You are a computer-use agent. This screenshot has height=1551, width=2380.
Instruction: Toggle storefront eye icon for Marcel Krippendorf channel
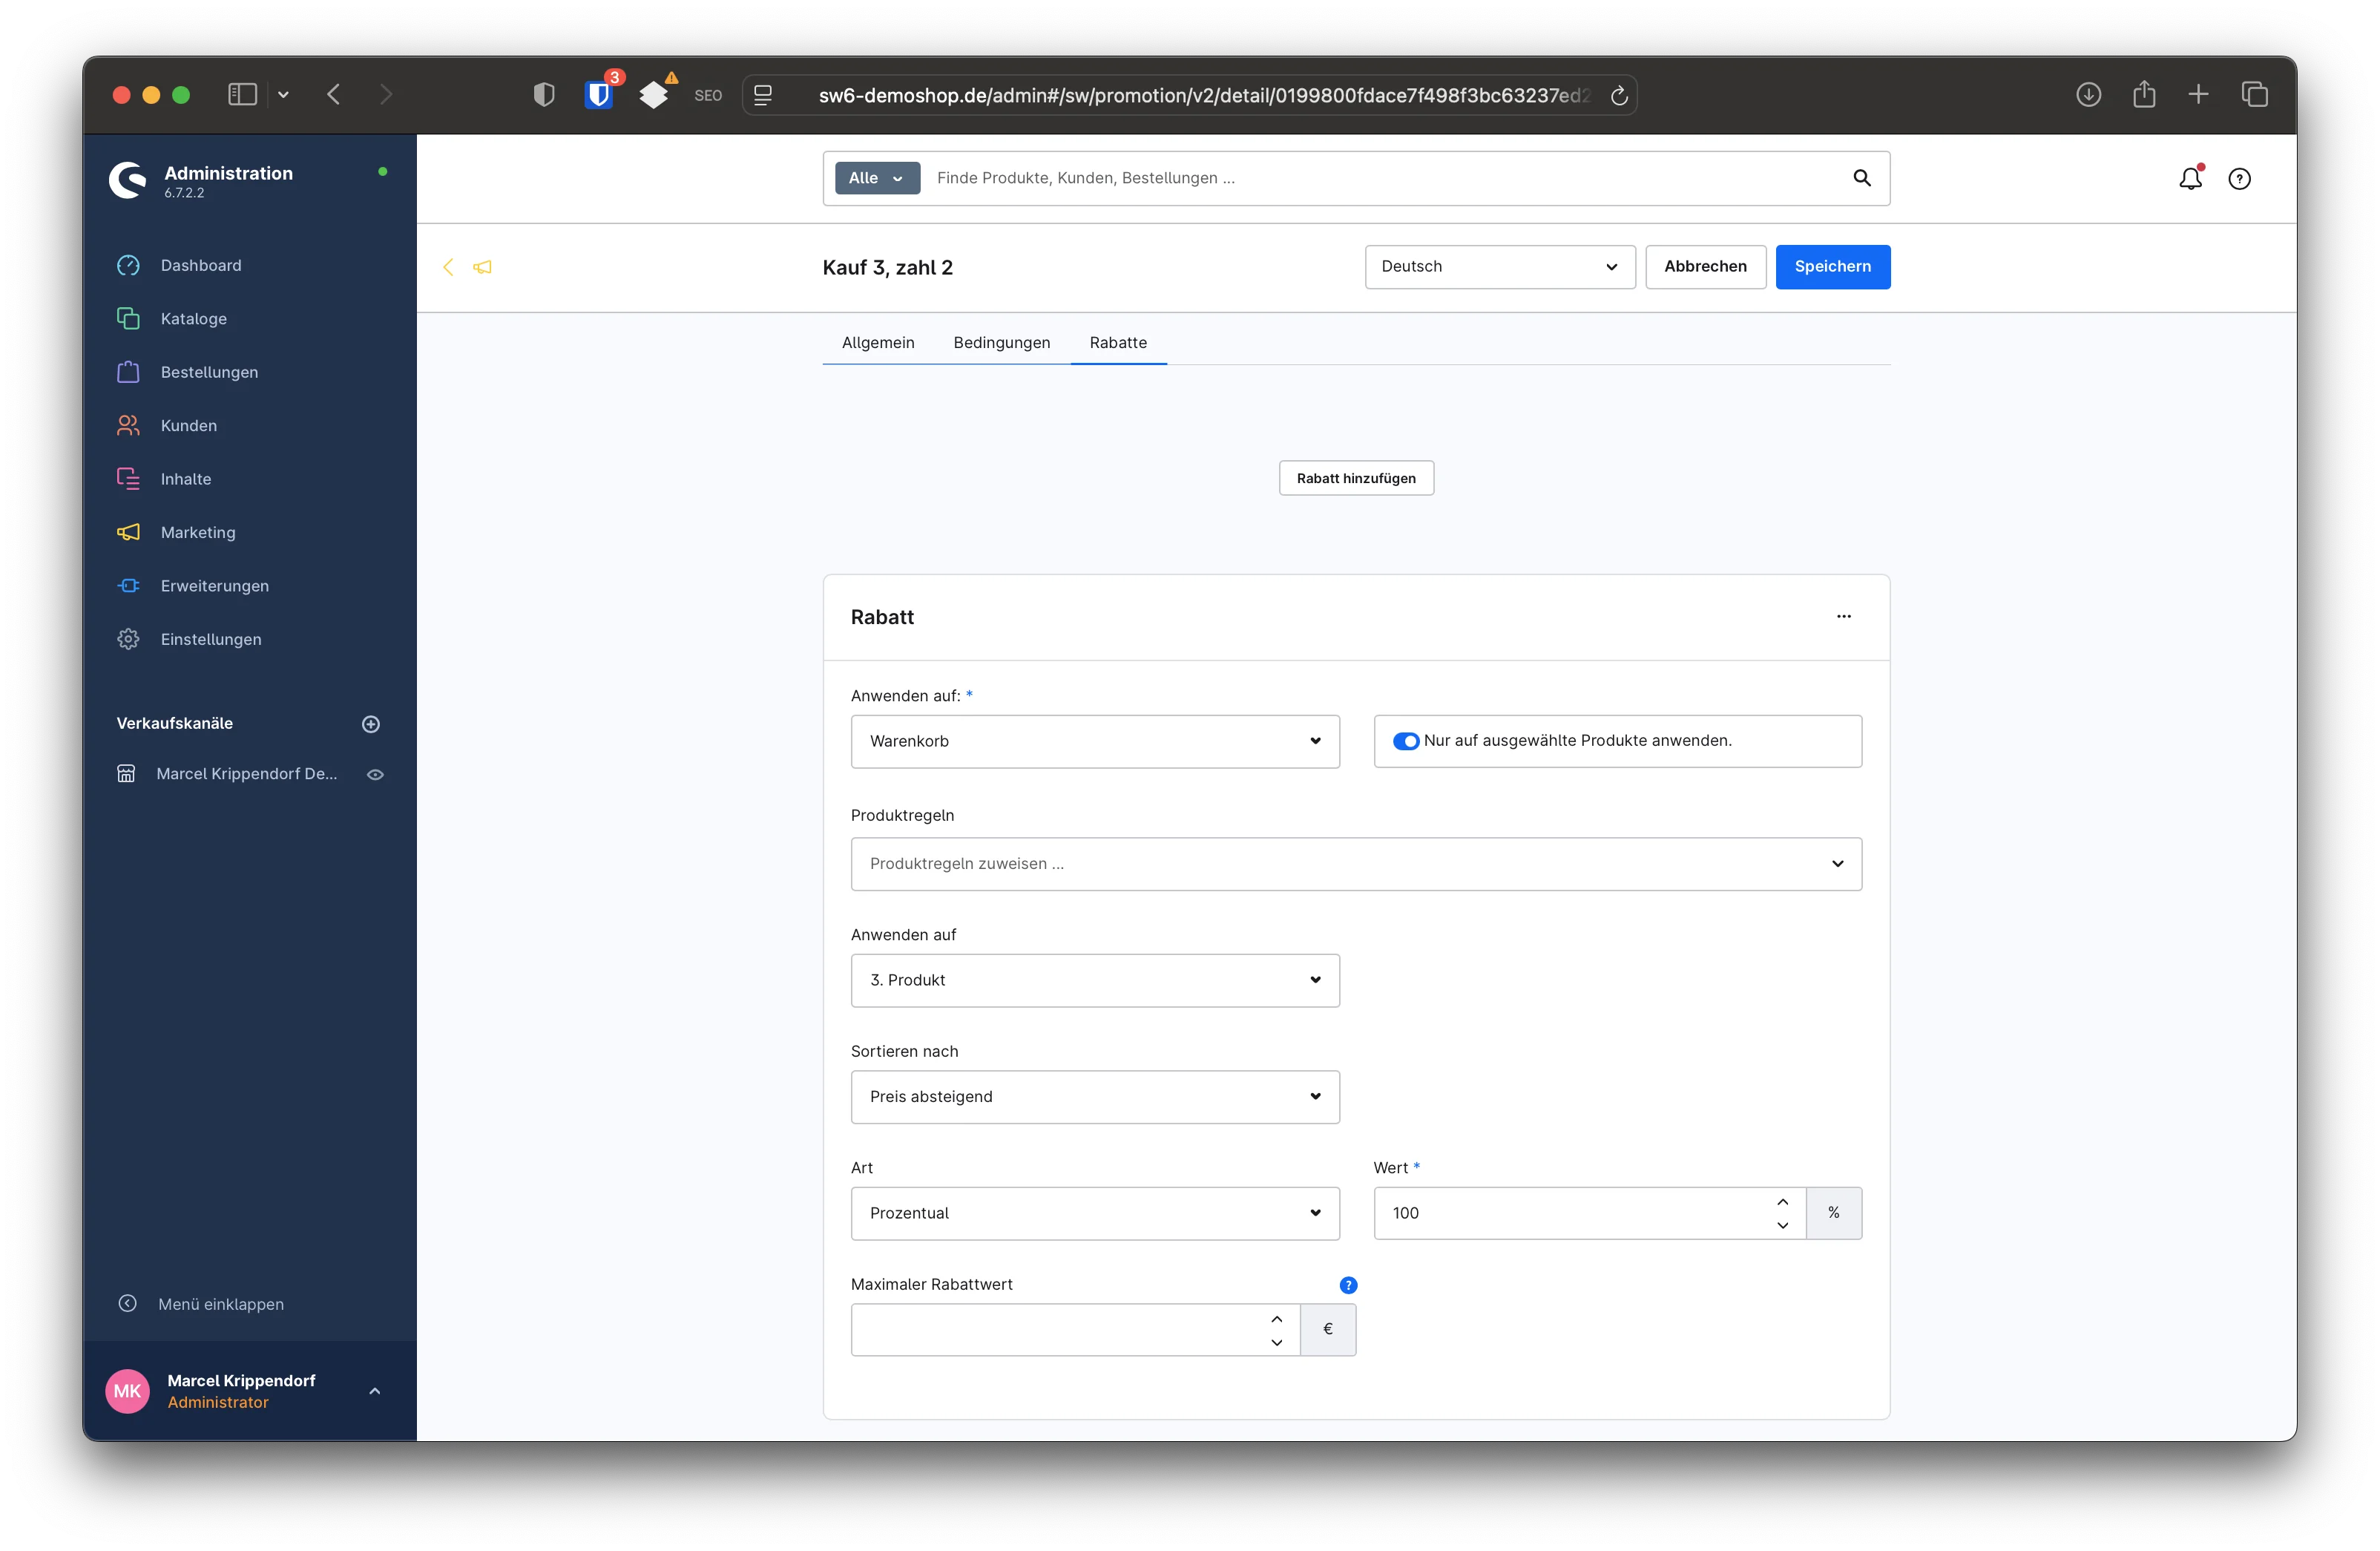(376, 774)
